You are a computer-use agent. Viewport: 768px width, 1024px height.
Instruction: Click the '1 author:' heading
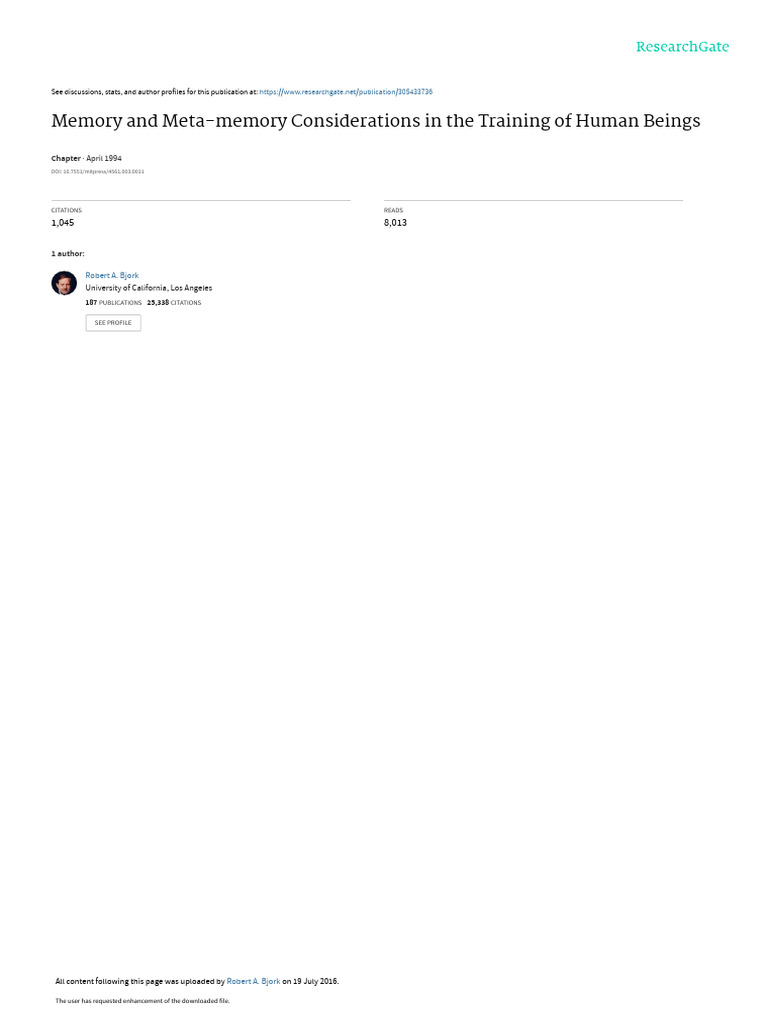[68, 253]
